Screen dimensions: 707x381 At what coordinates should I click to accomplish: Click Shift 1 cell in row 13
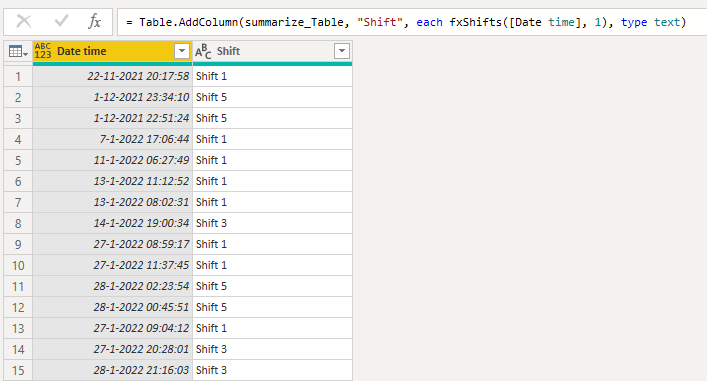tap(272, 328)
